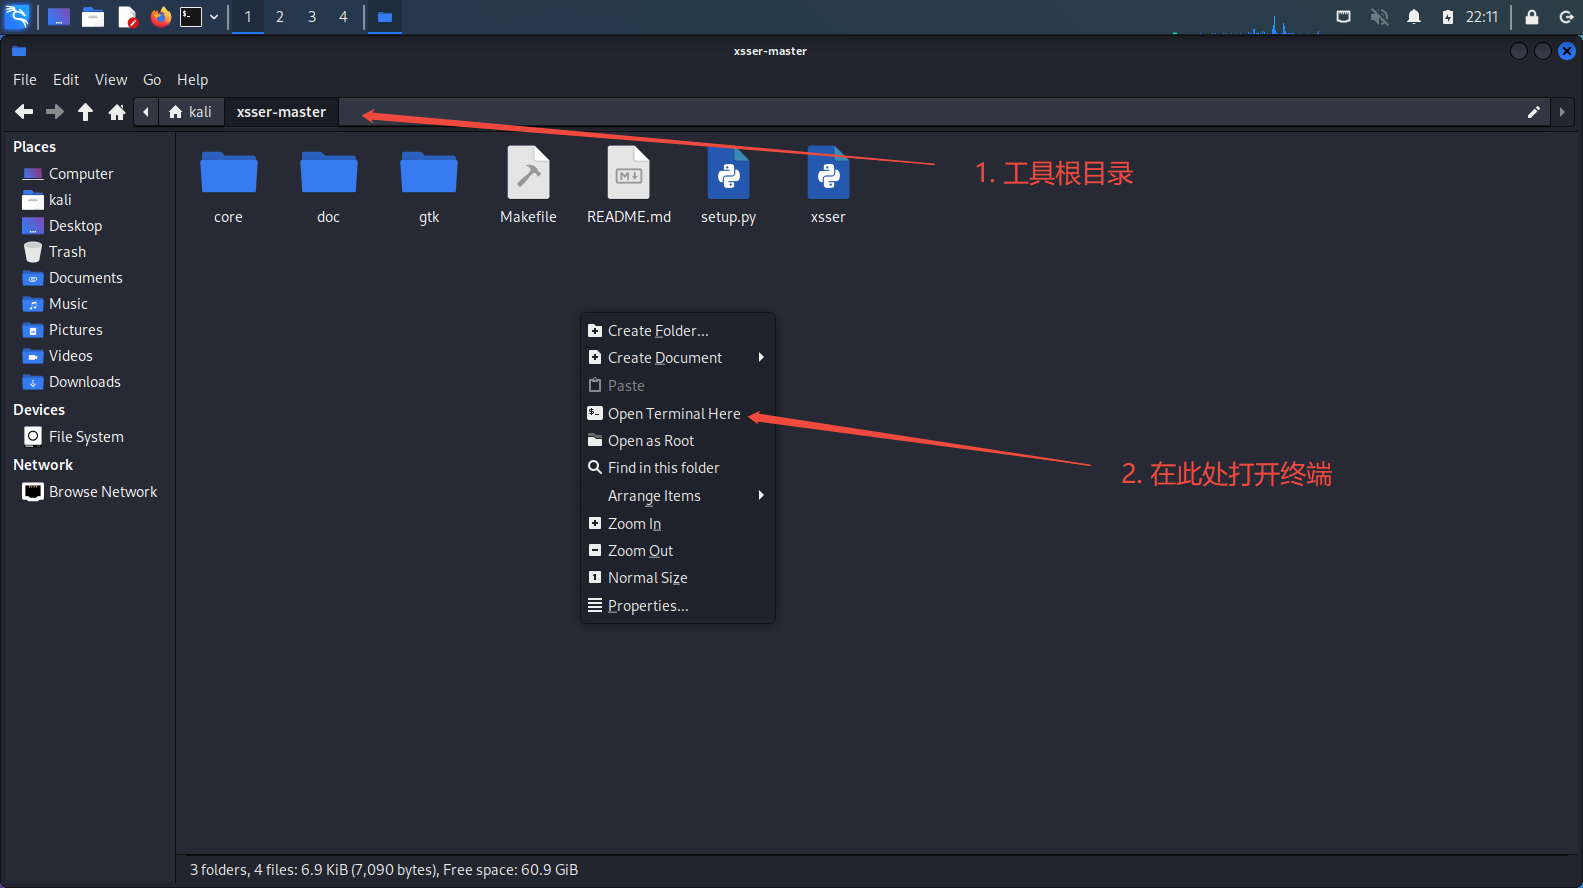Viewport: 1583px width, 888px height.
Task: Click the kali path breadcrumb button
Action: (191, 112)
